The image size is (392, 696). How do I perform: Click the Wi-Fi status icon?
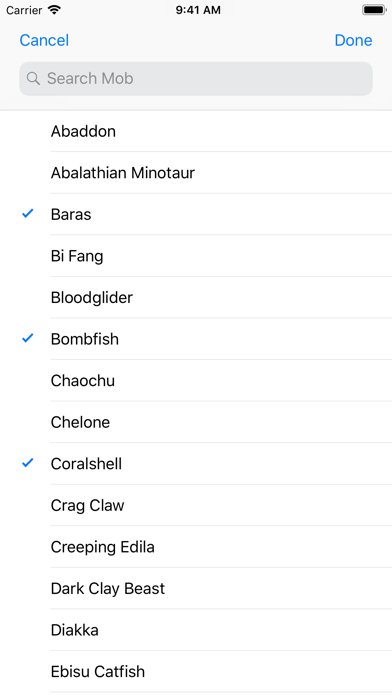coord(55,10)
